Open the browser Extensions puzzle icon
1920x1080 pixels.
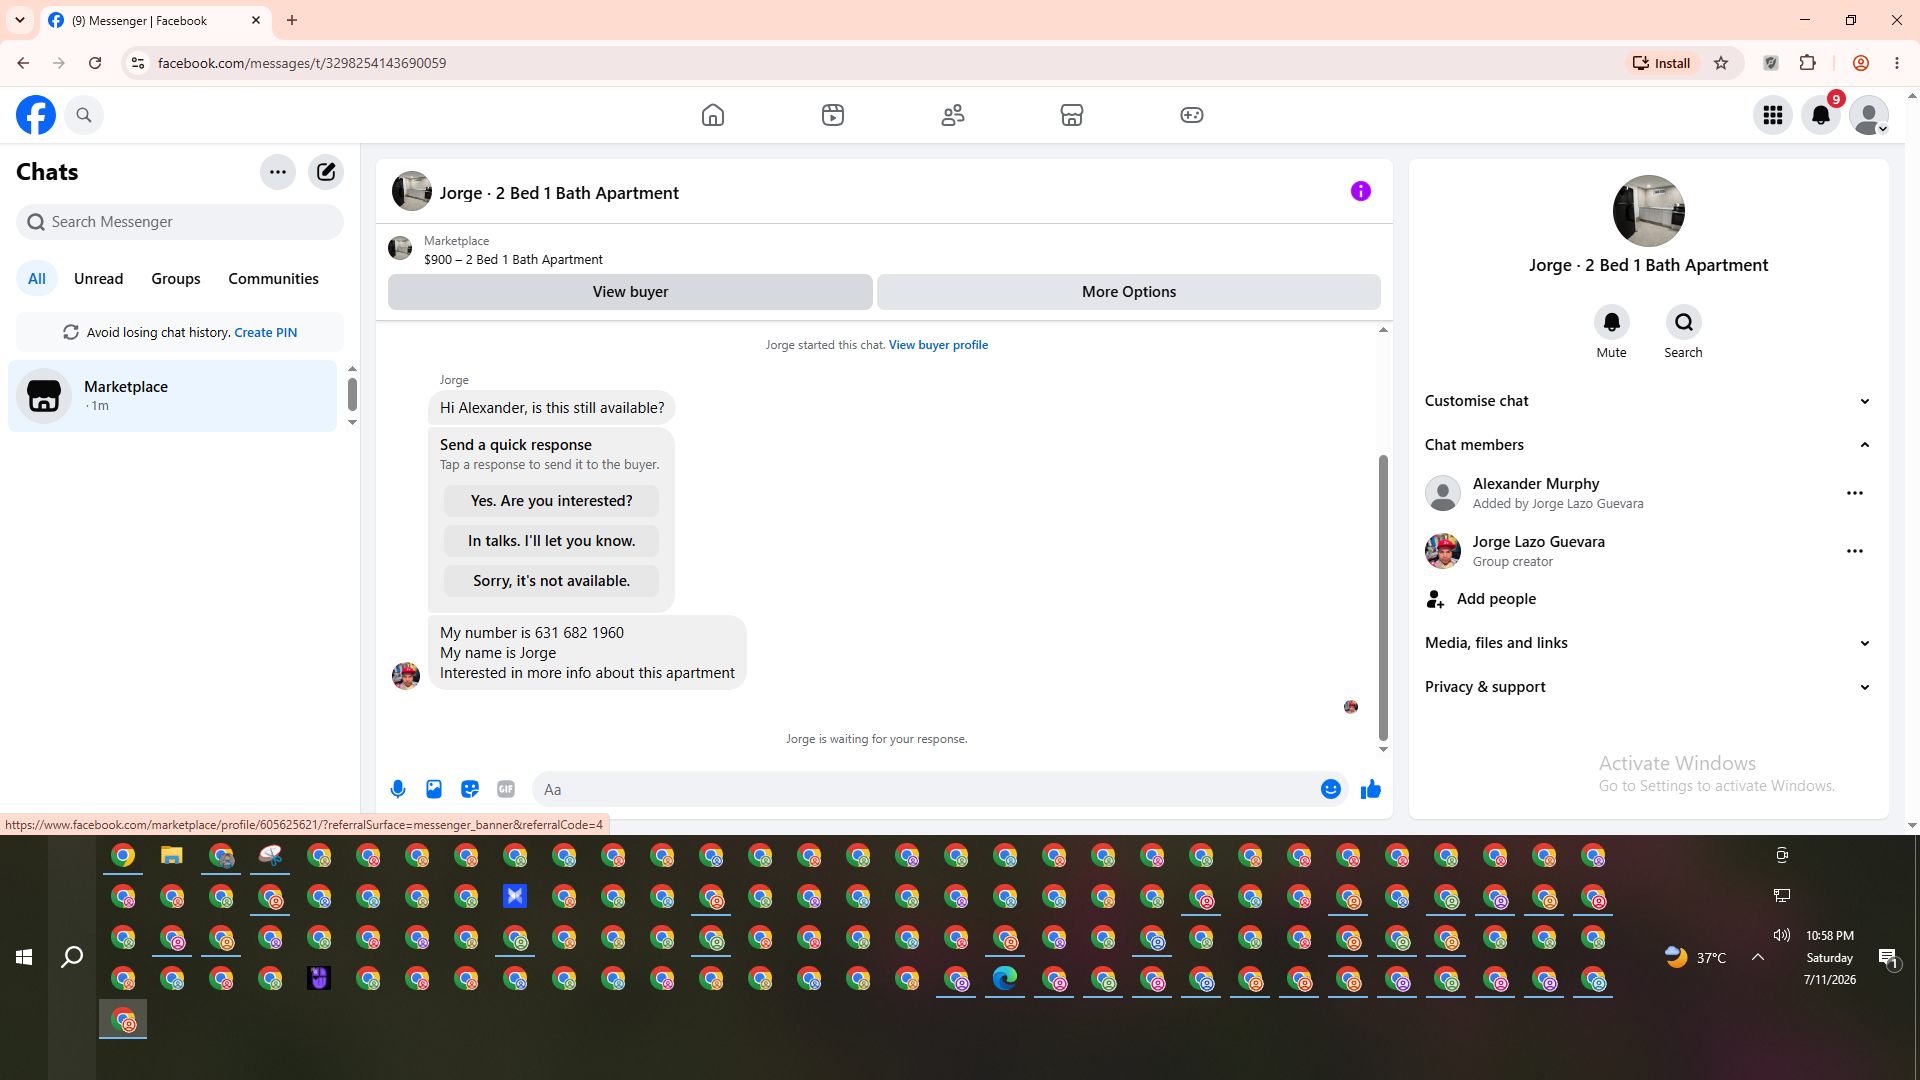[x=1808, y=63]
